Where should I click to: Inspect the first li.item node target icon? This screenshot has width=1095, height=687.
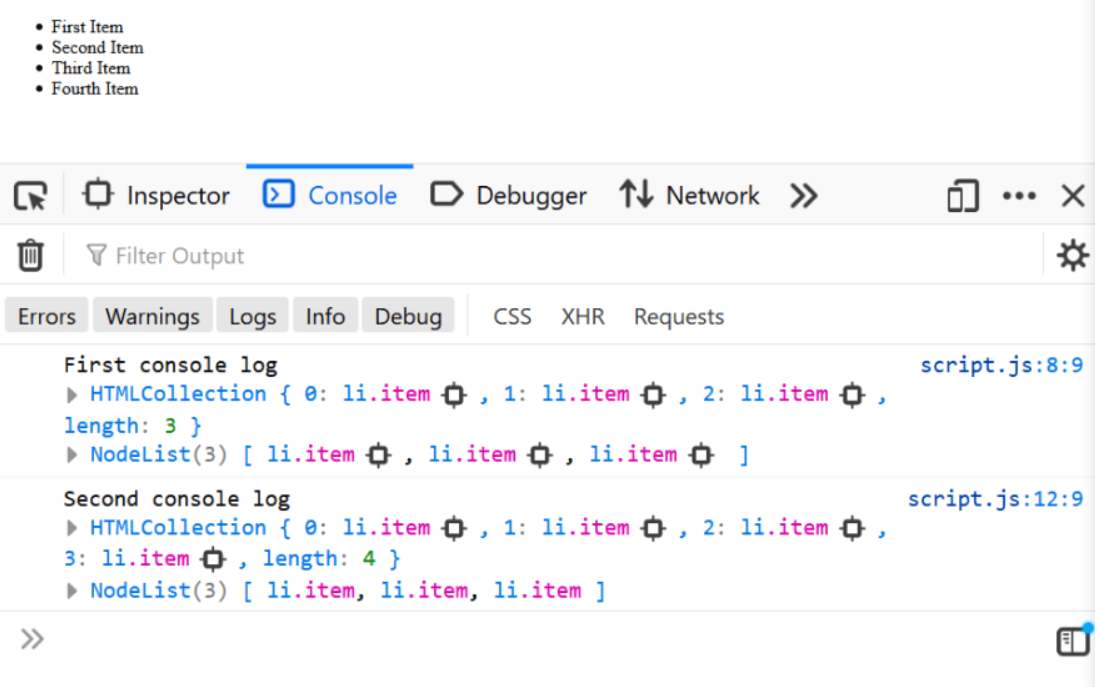(453, 394)
